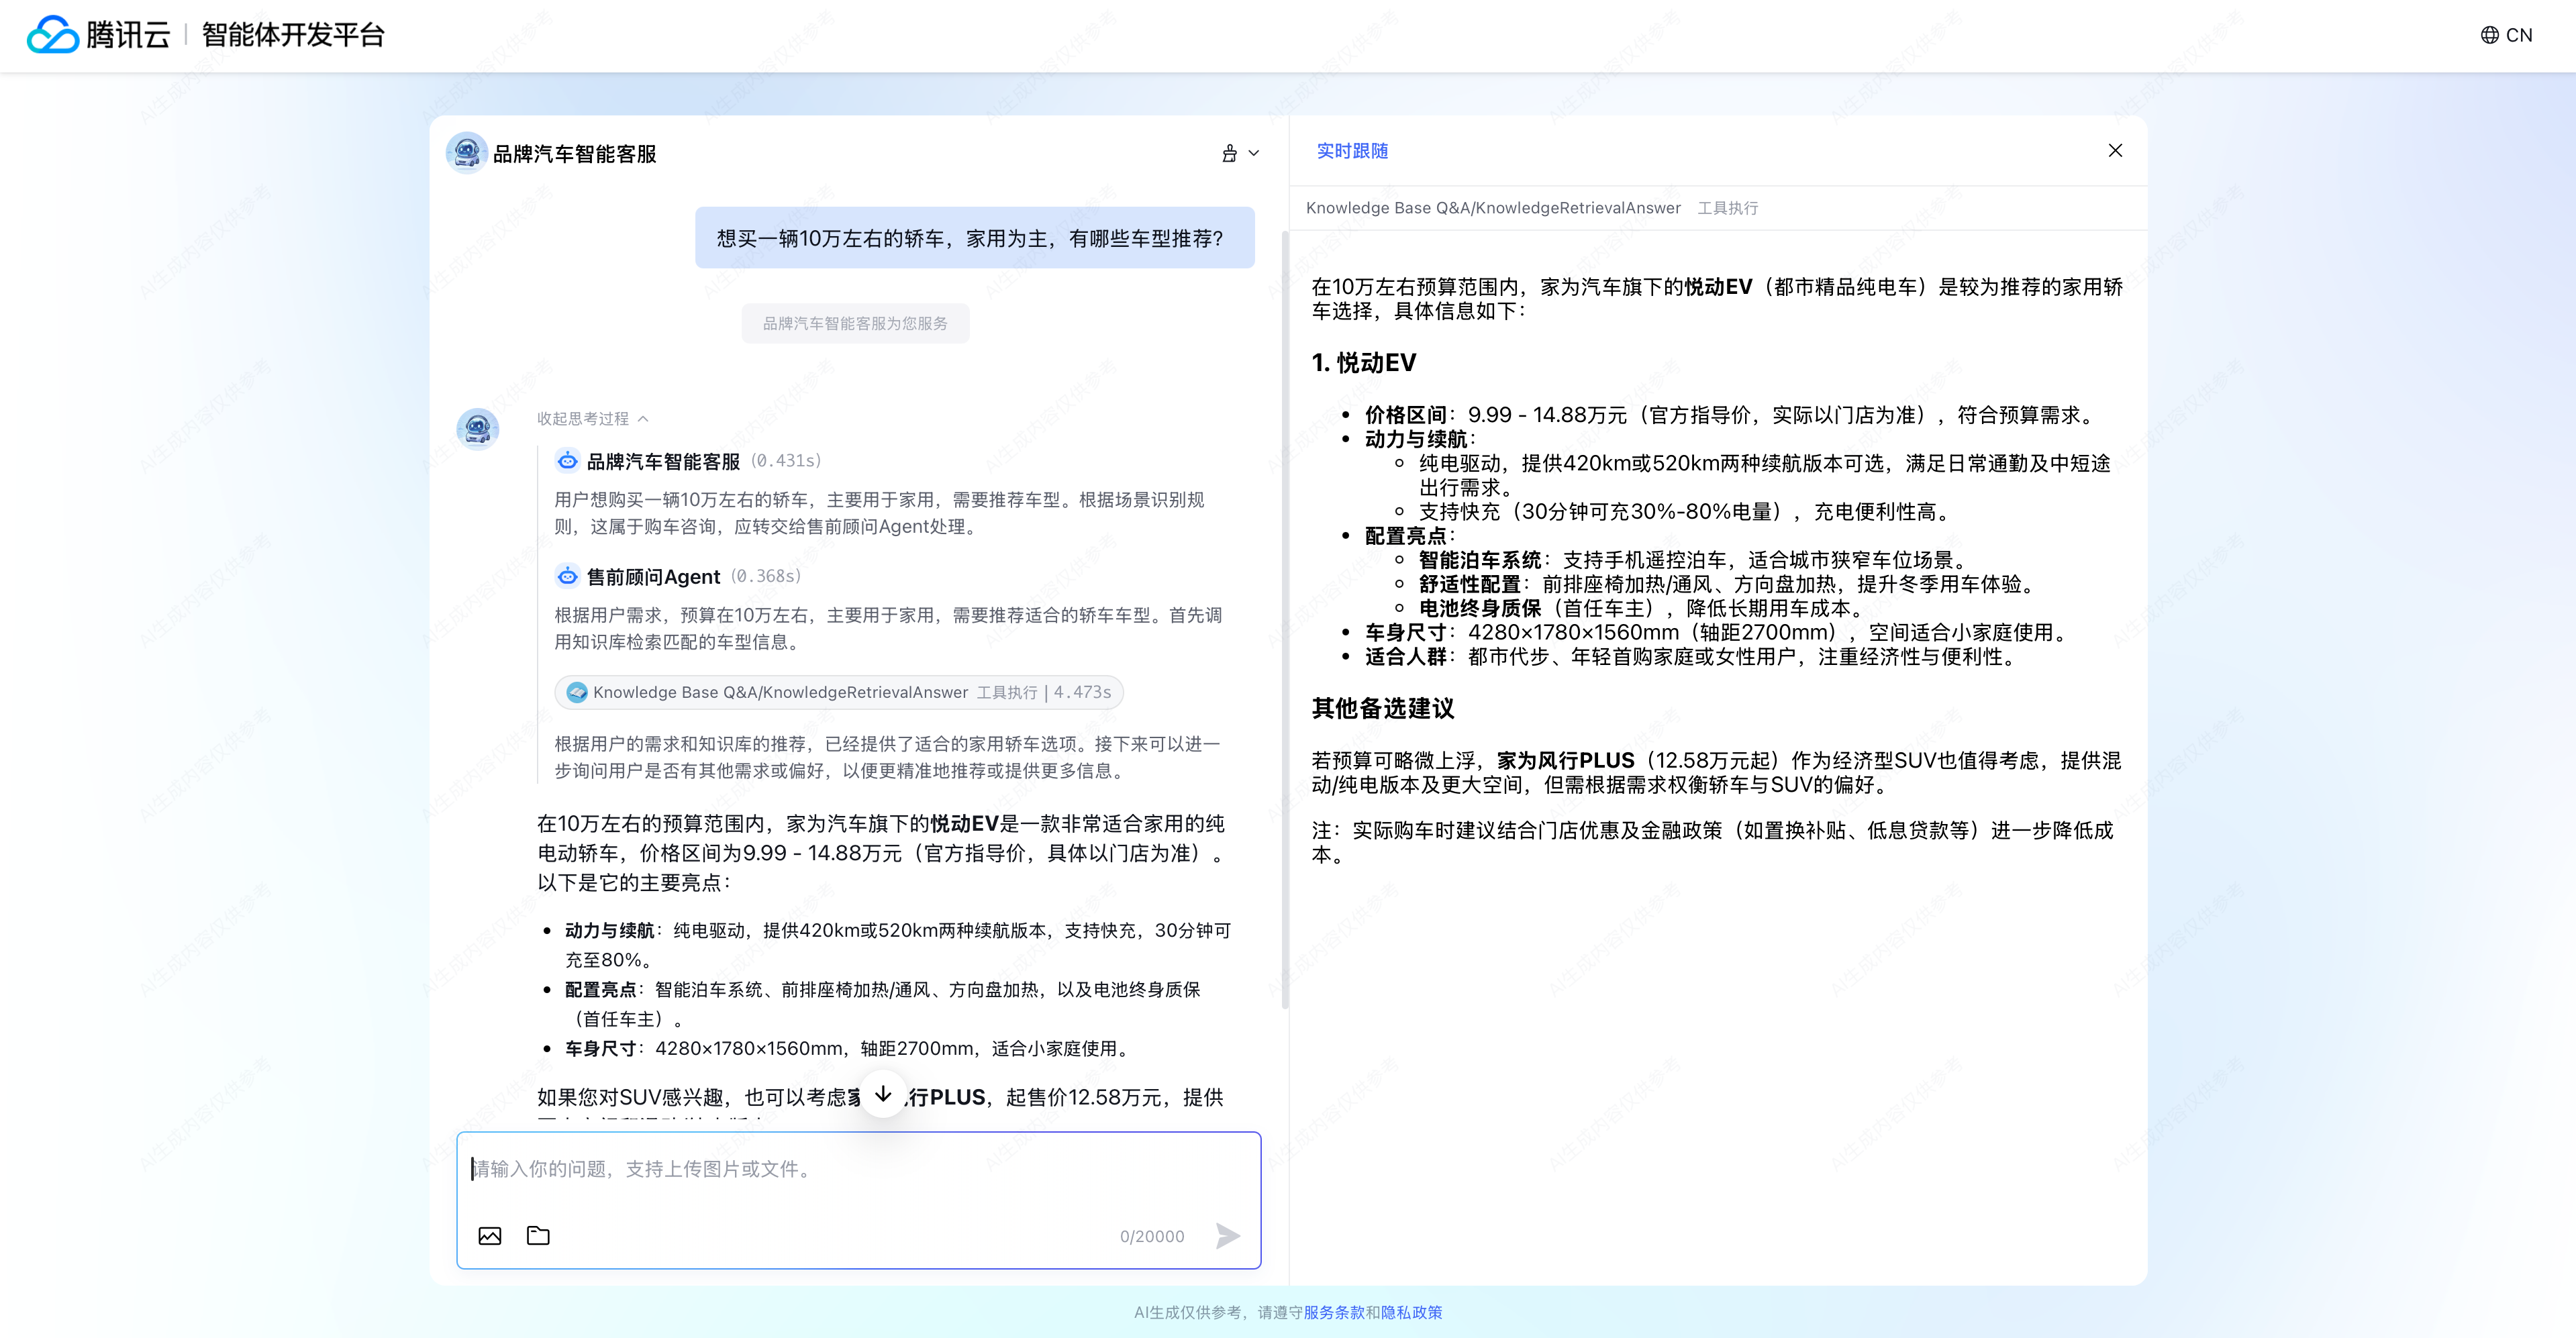Image resolution: width=2576 pixels, height=1338 pixels.
Task: Click the 服务条款 link in footer
Action: point(1334,1312)
